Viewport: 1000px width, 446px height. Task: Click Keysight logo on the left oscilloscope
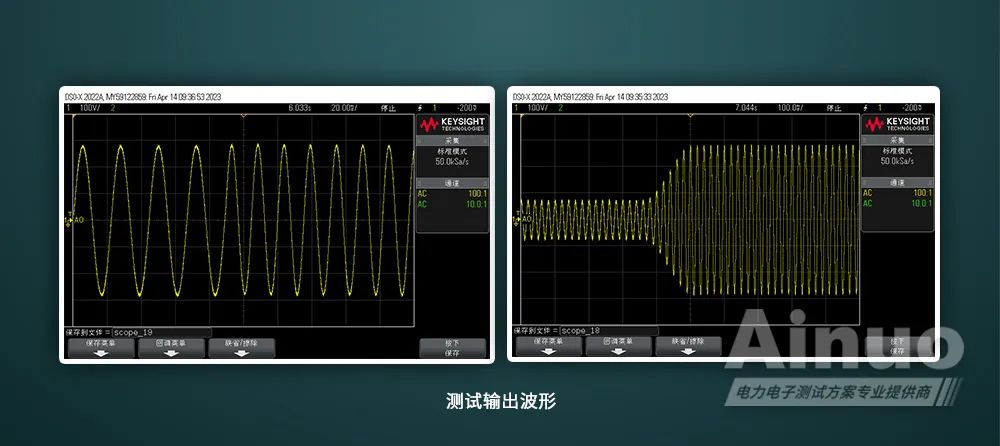coord(452,125)
